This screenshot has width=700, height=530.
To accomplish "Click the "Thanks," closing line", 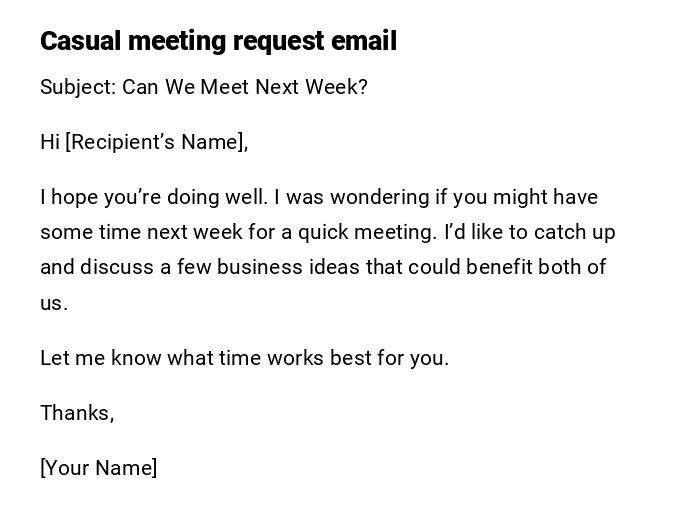I will pos(77,413).
